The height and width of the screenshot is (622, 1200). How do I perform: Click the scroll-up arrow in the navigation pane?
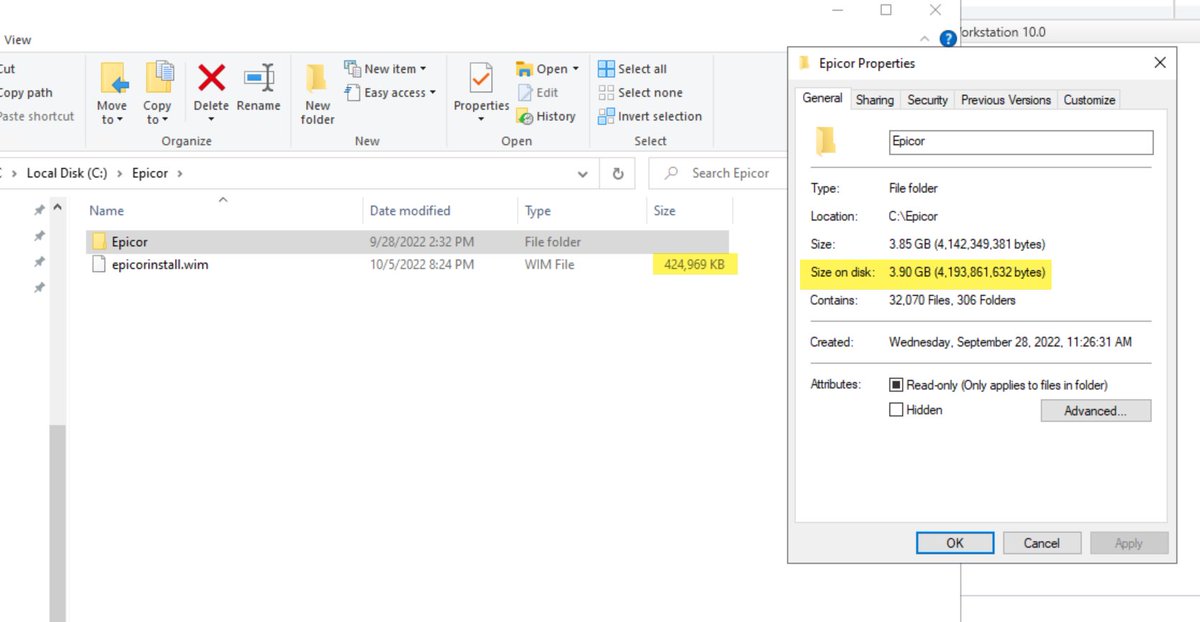pos(57,209)
